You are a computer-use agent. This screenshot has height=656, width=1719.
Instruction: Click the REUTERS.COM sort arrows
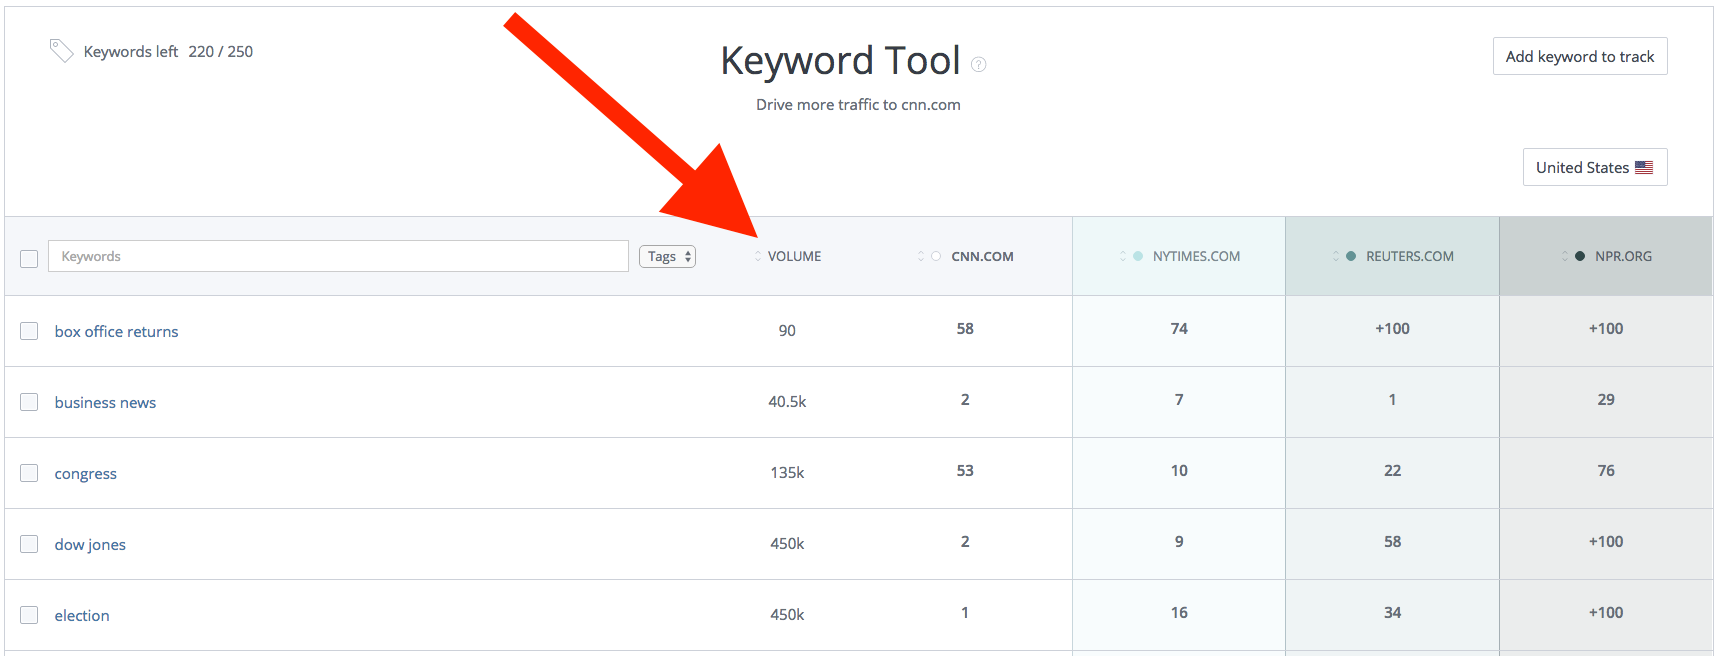[x=1336, y=256]
